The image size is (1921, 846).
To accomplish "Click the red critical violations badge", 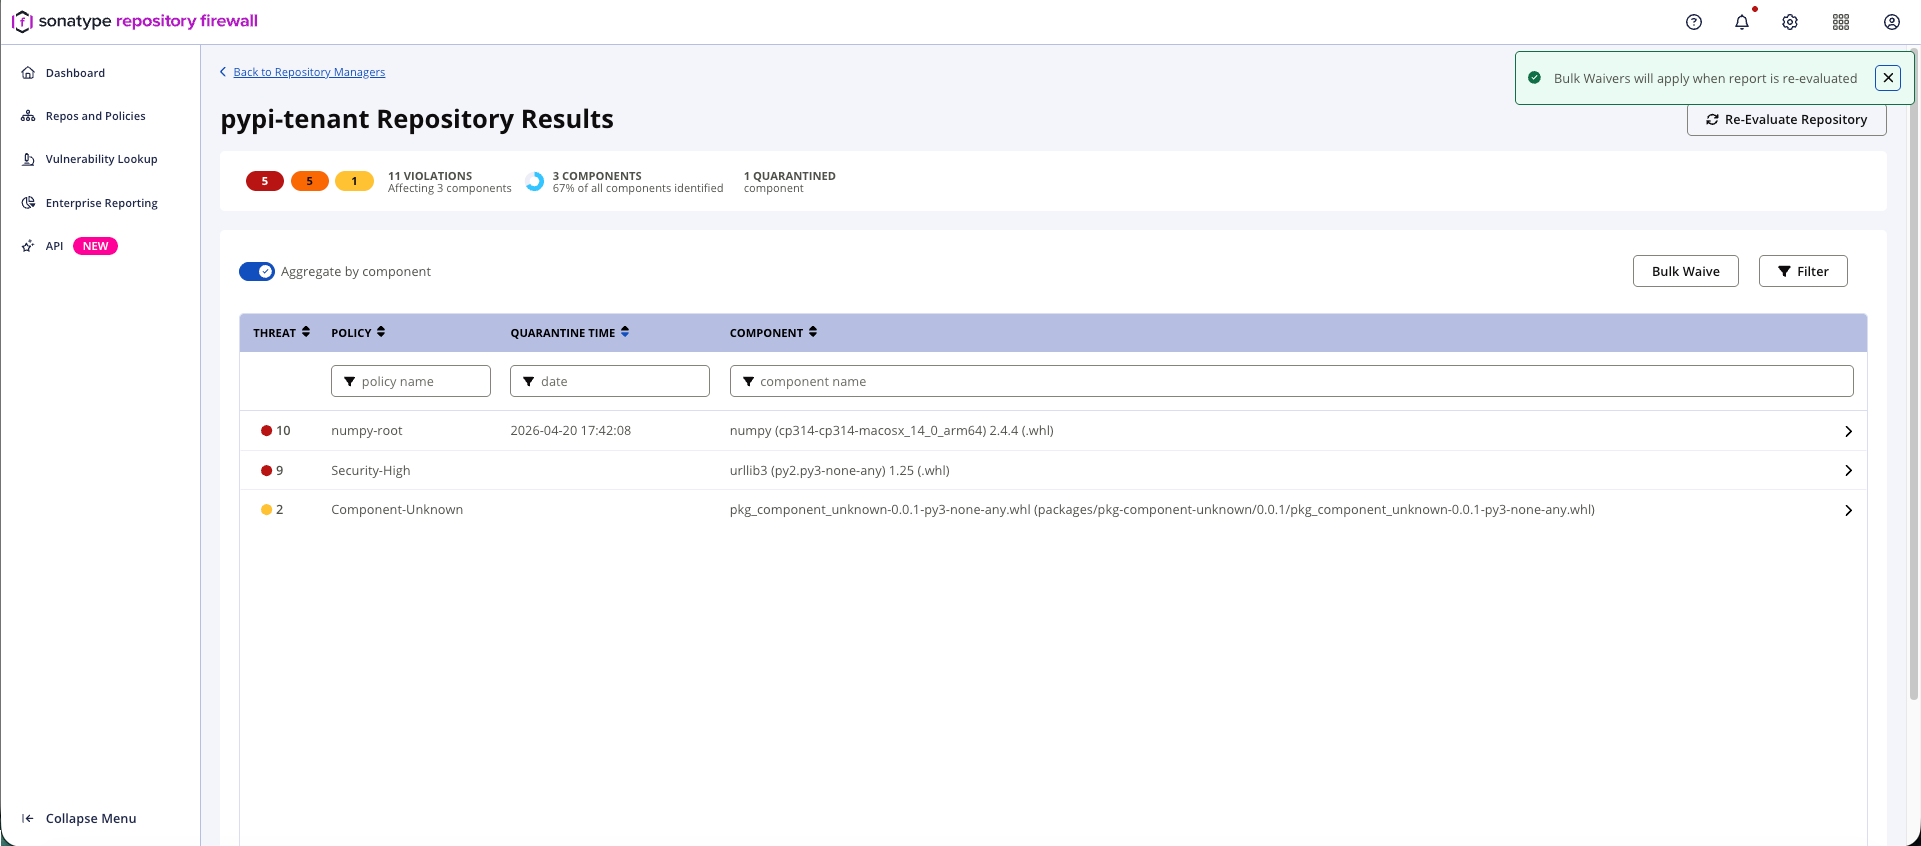I will point(265,181).
